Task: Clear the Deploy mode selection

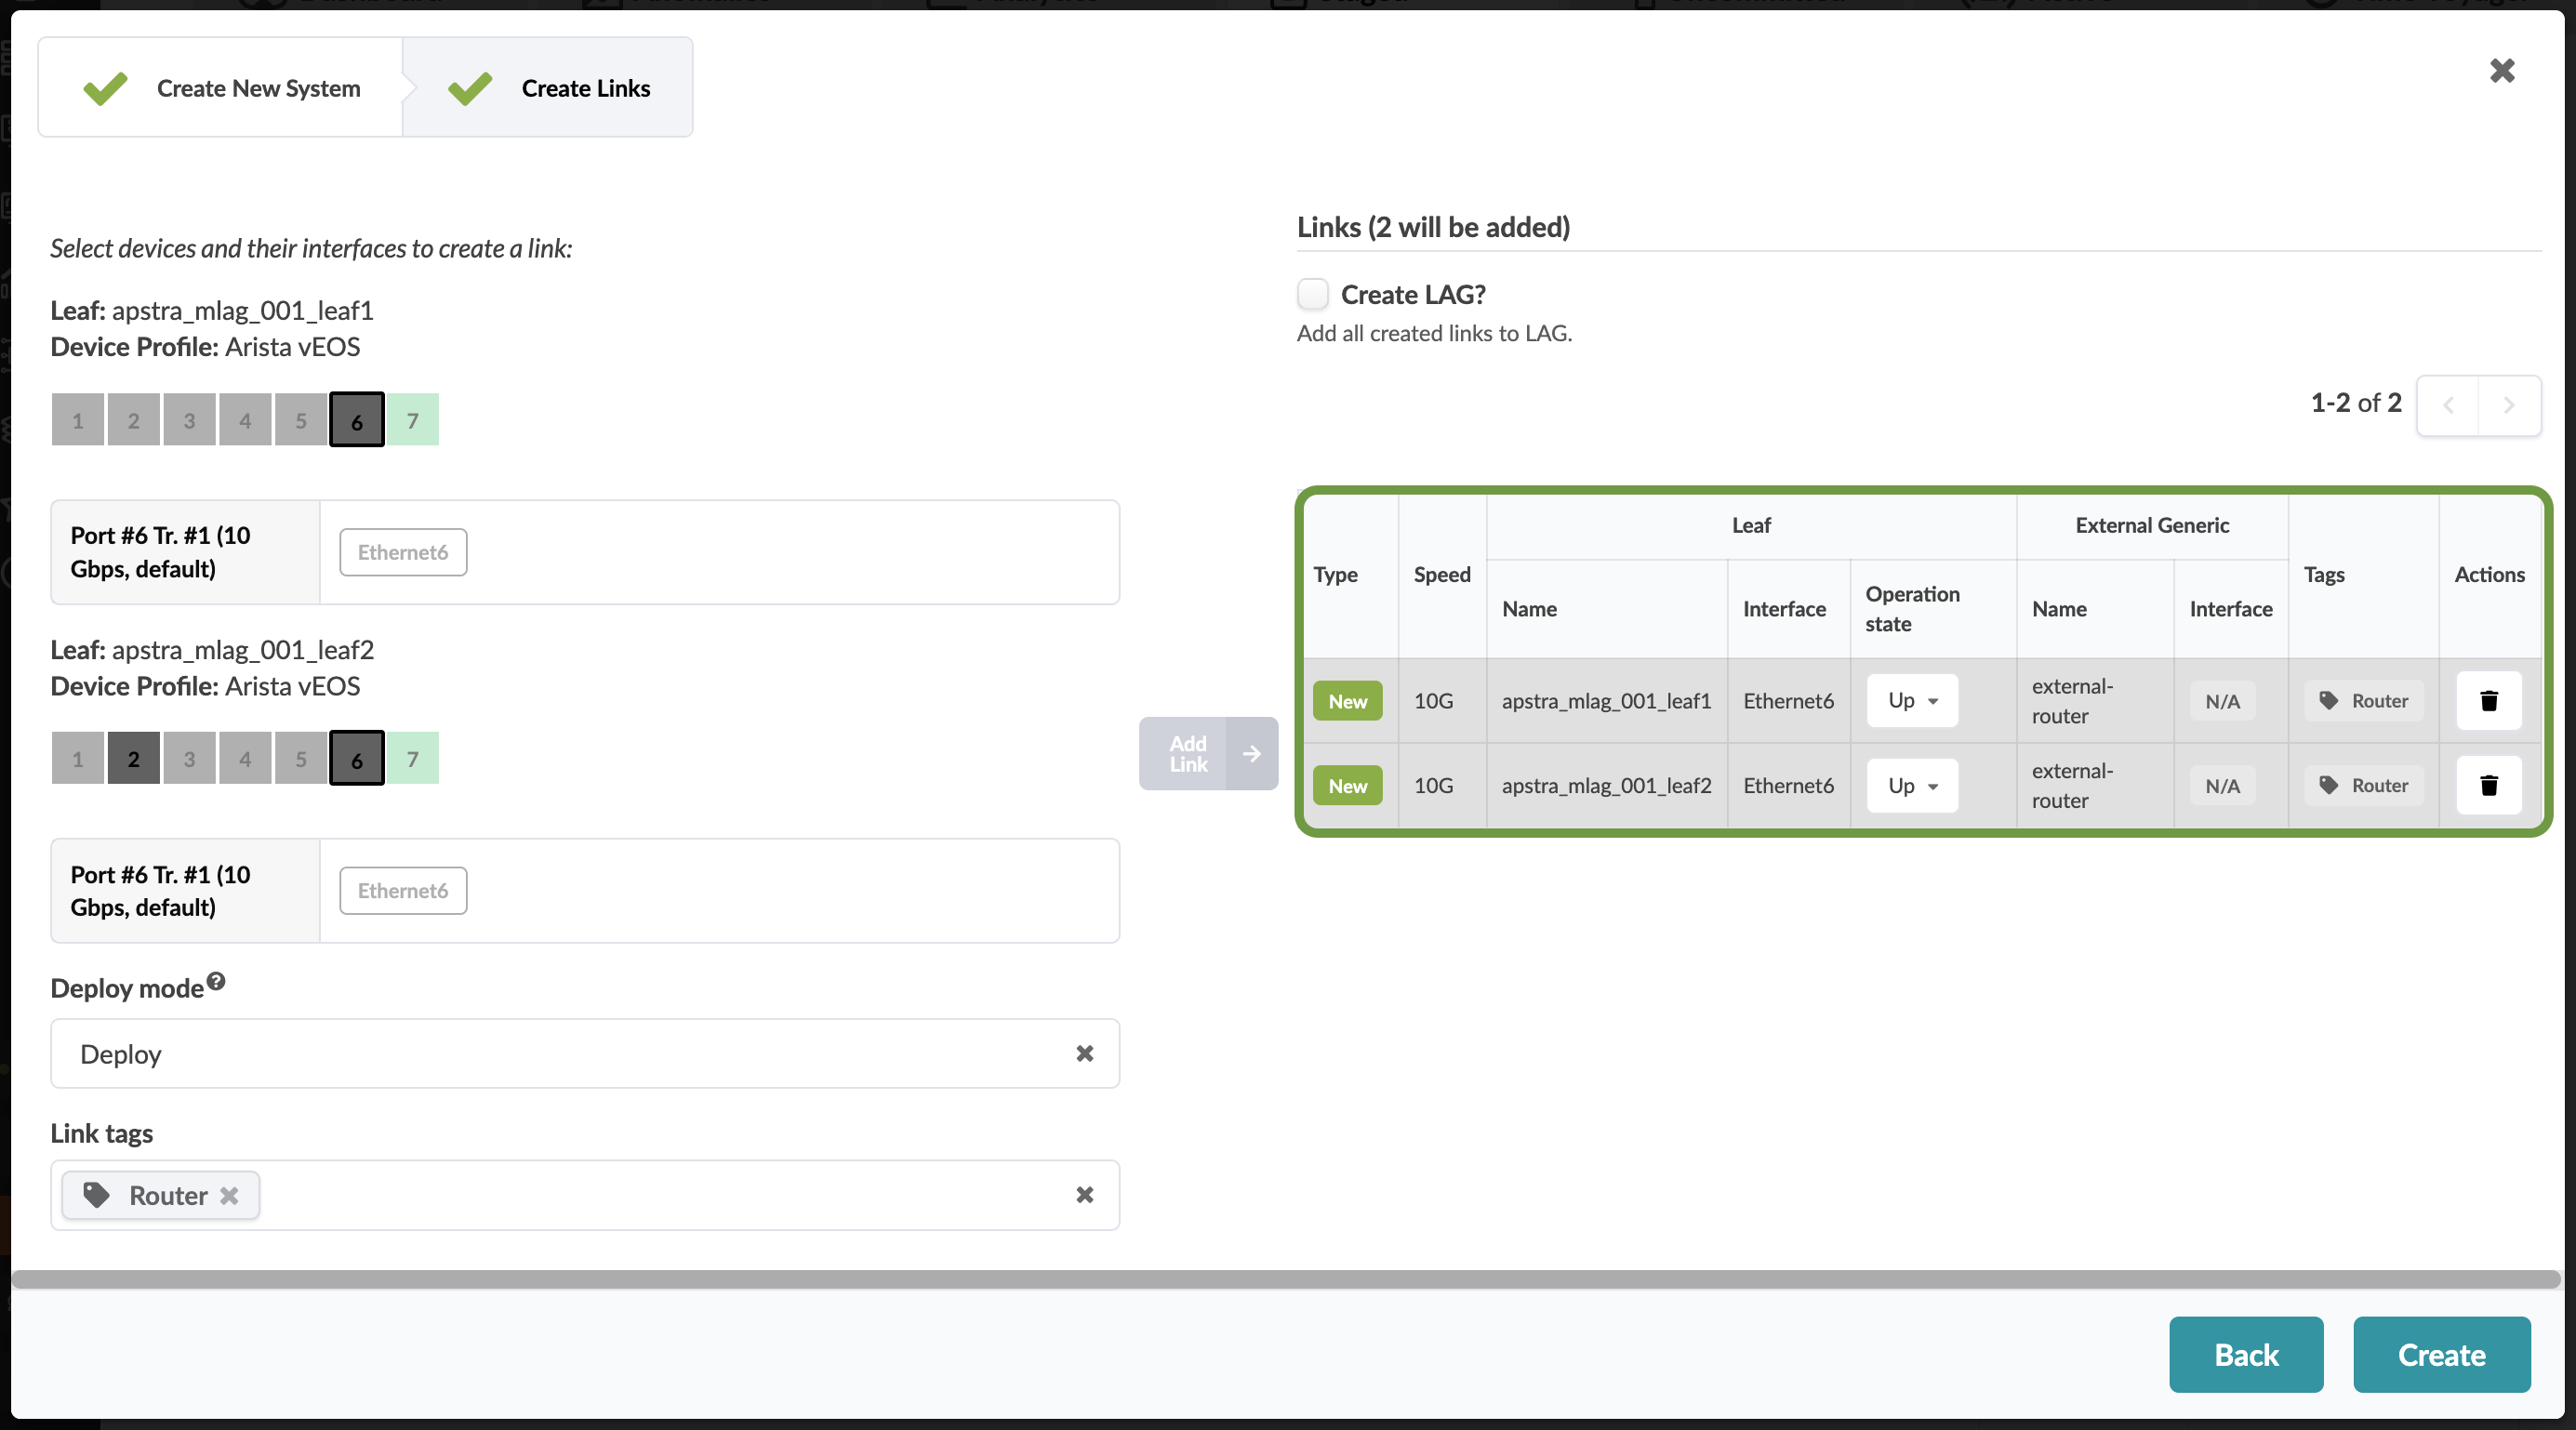Action: (x=1084, y=1053)
